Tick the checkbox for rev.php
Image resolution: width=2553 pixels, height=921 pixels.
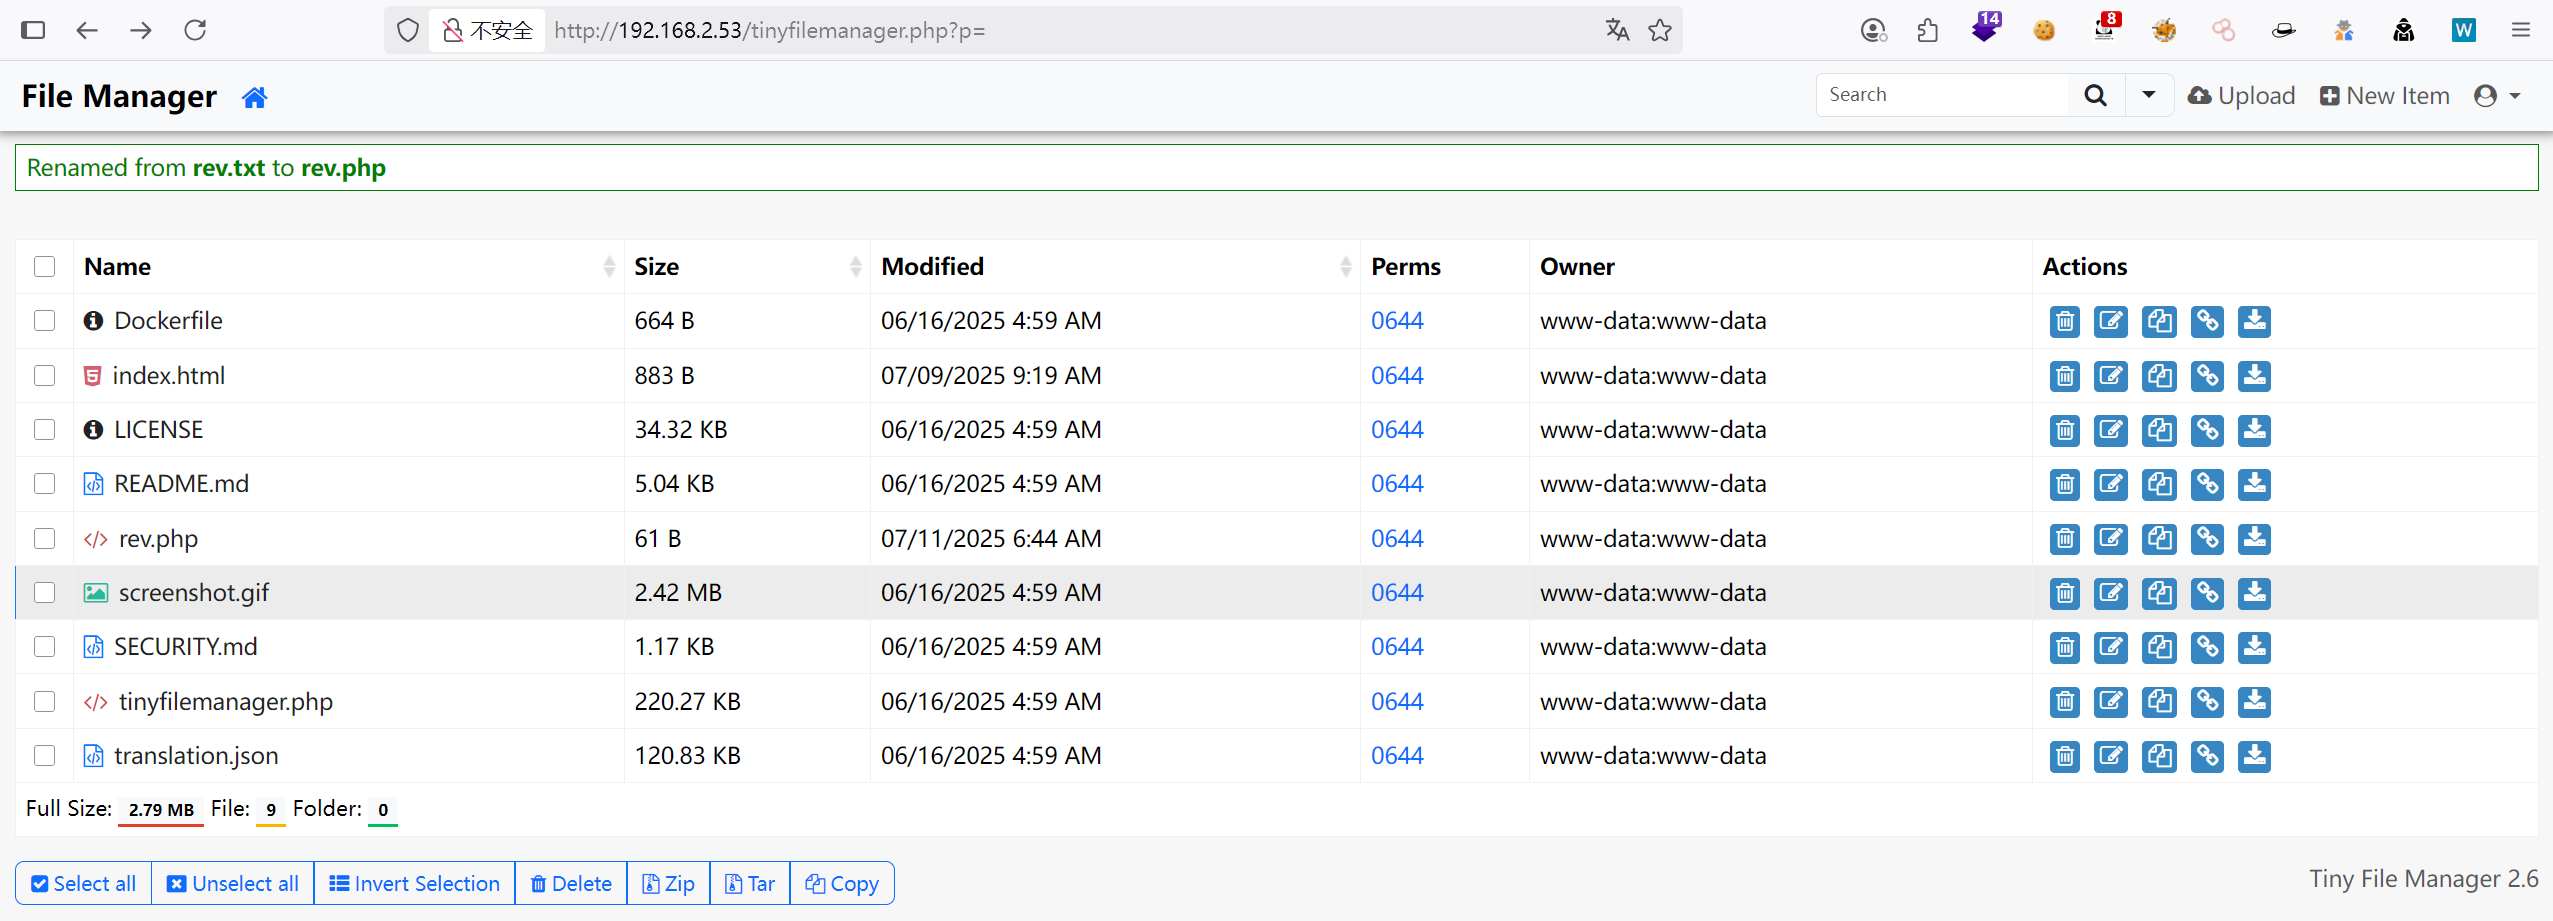click(44, 539)
